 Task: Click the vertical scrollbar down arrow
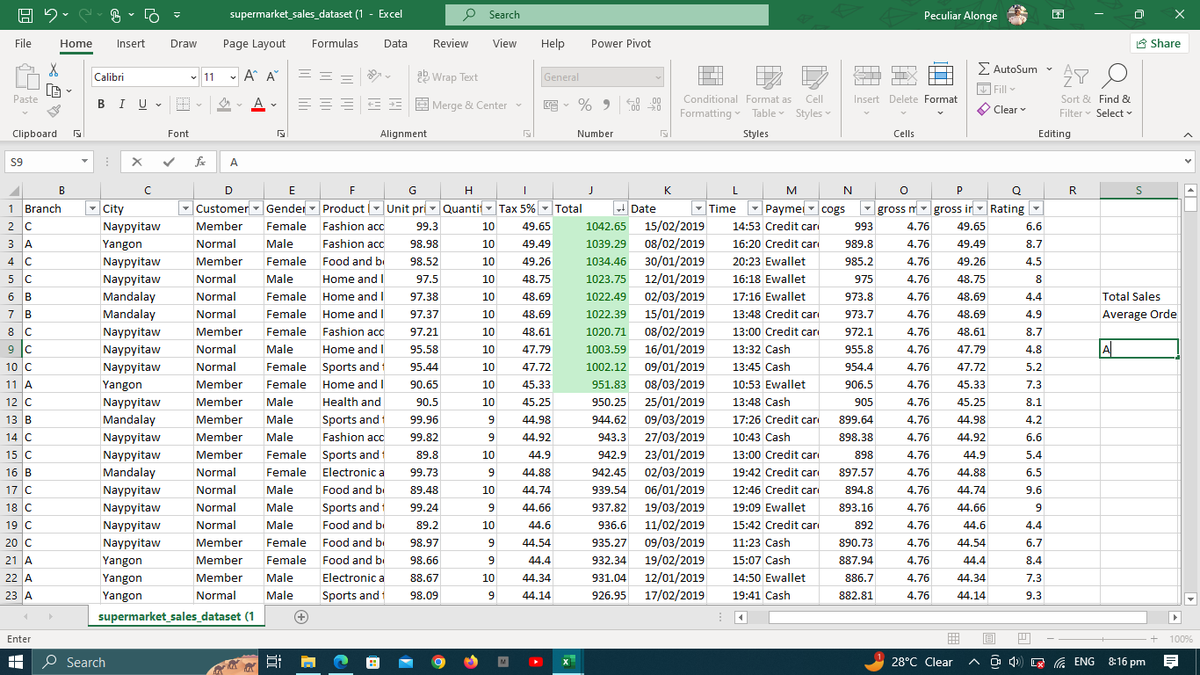1190,598
